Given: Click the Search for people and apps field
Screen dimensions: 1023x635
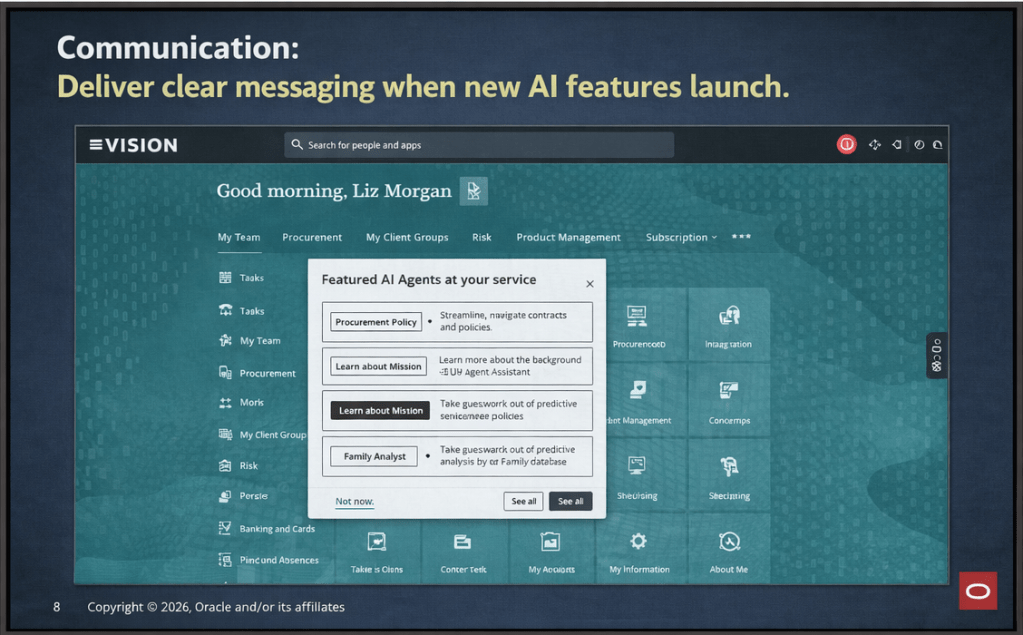Looking at the screenshot, I should tap(479, 145).
